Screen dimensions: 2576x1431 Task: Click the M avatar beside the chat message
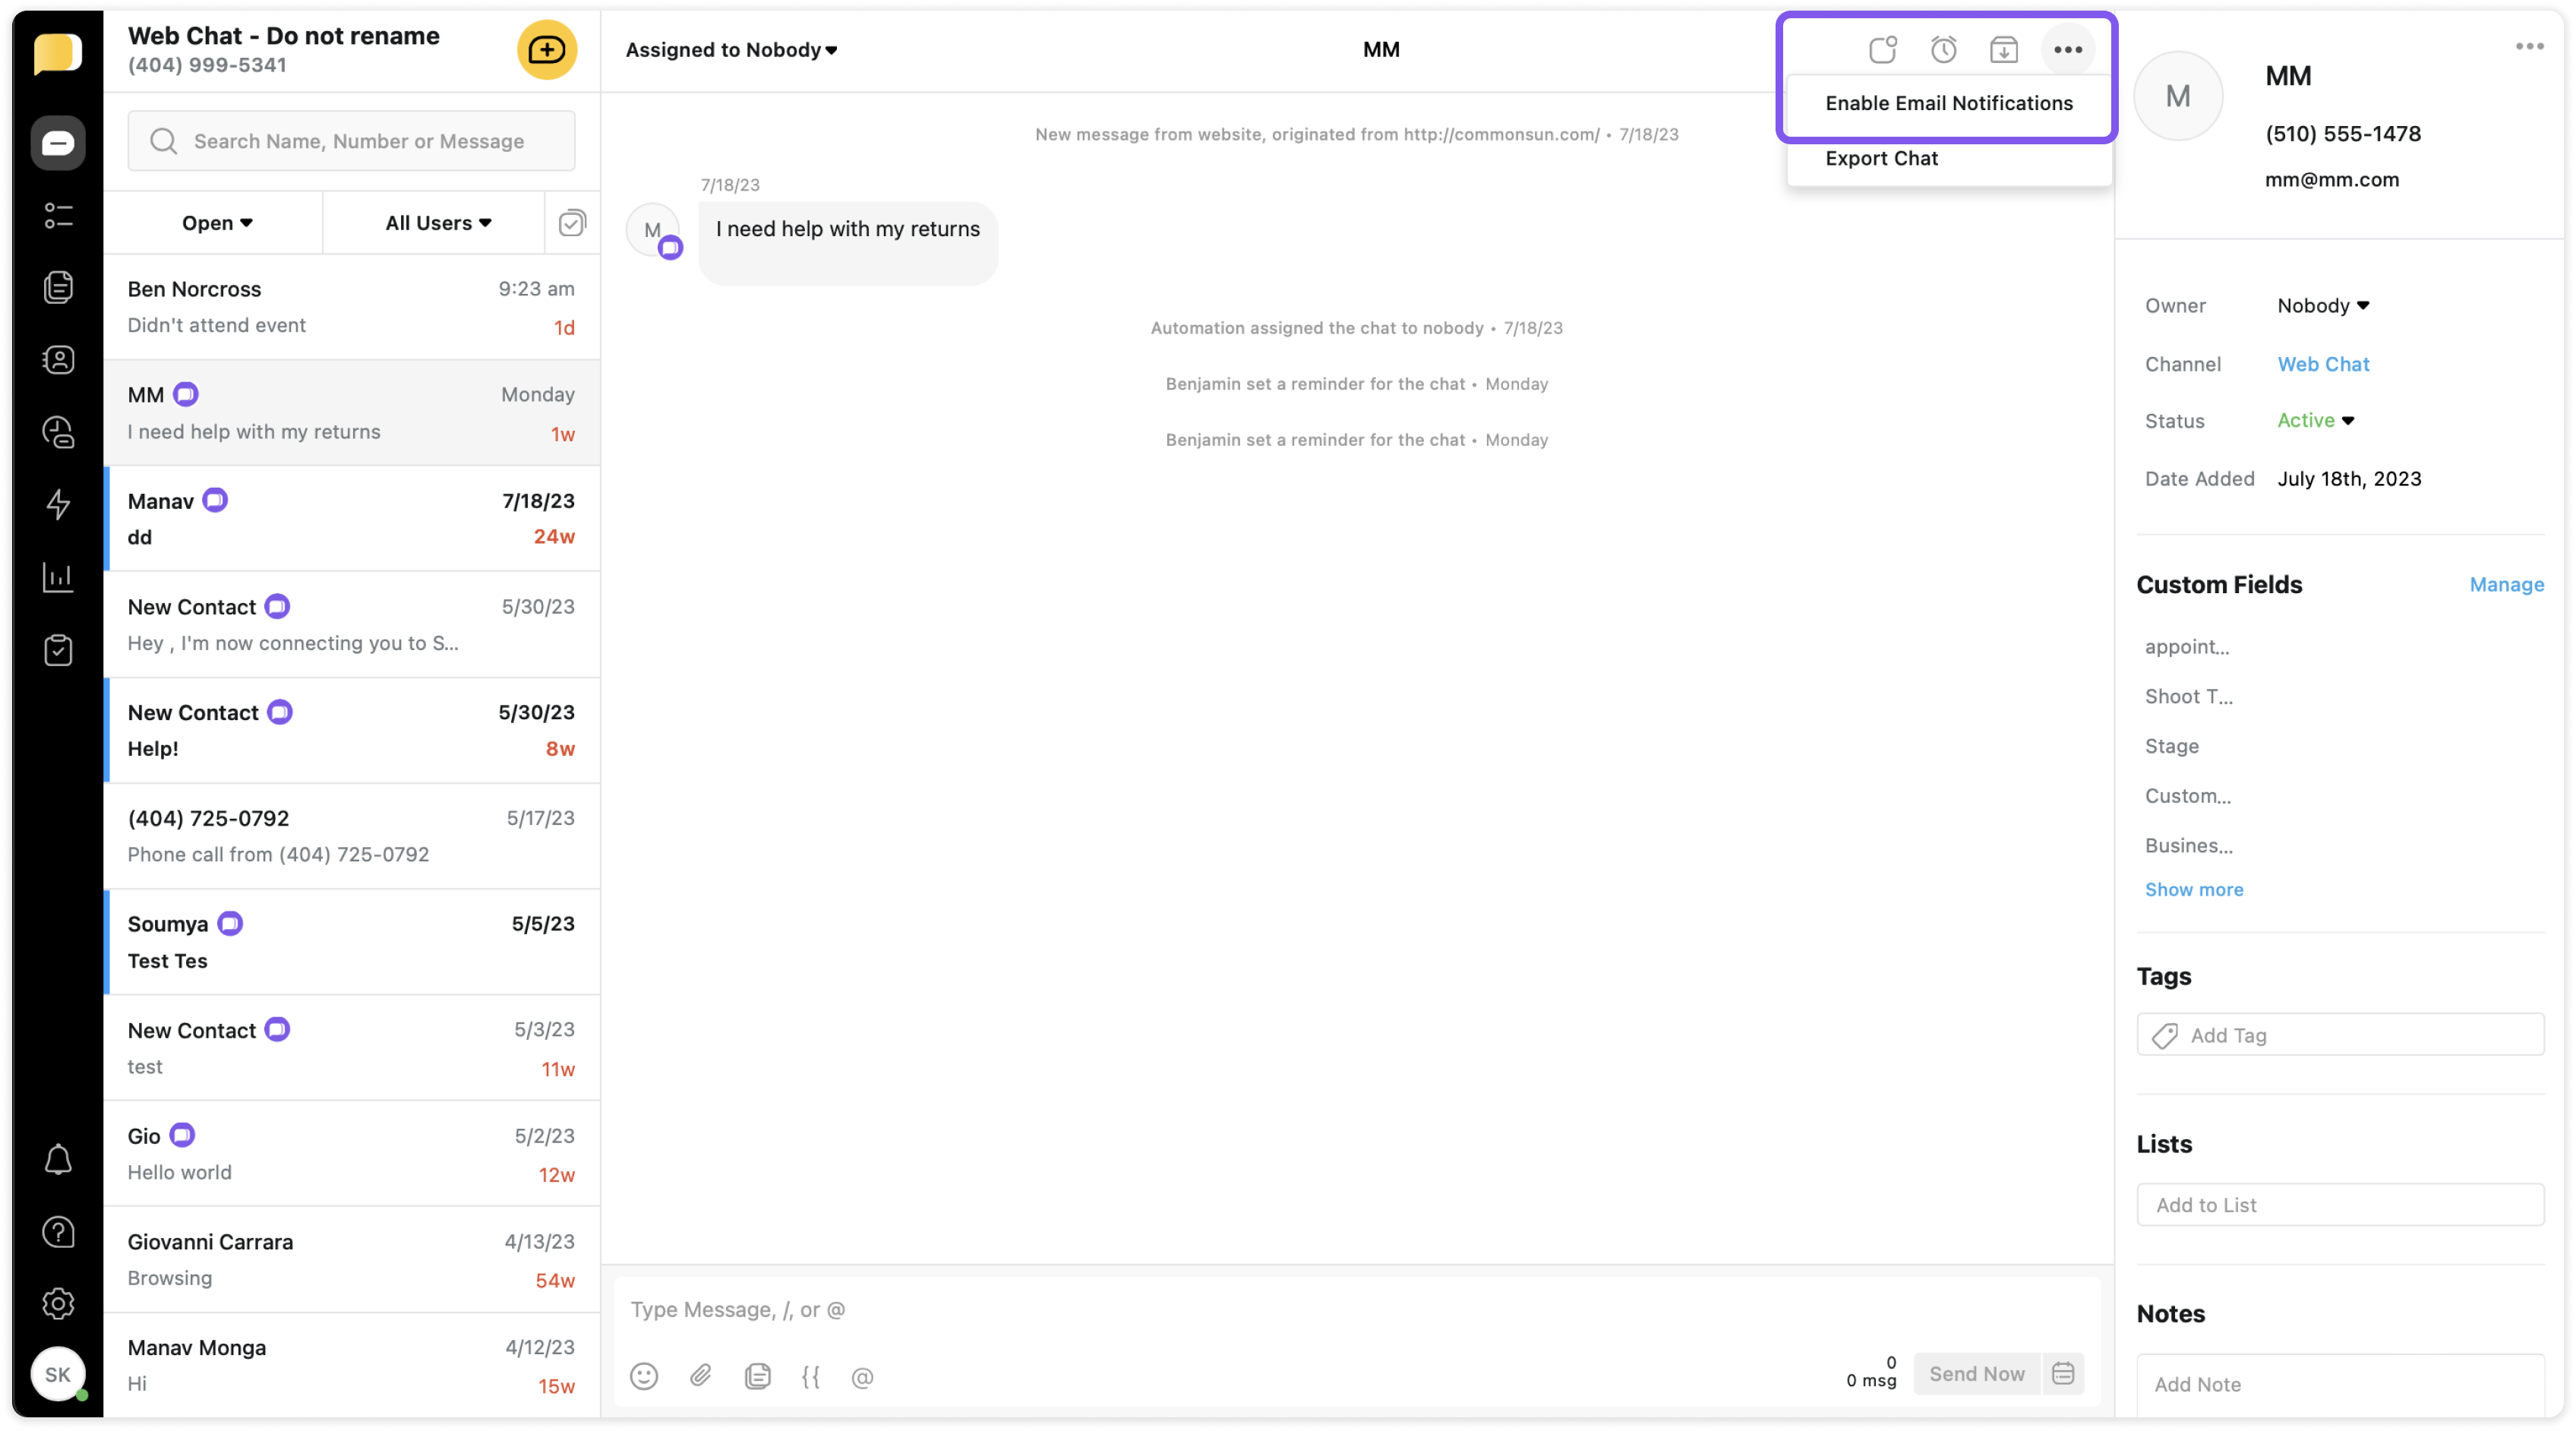coord(653,230)
